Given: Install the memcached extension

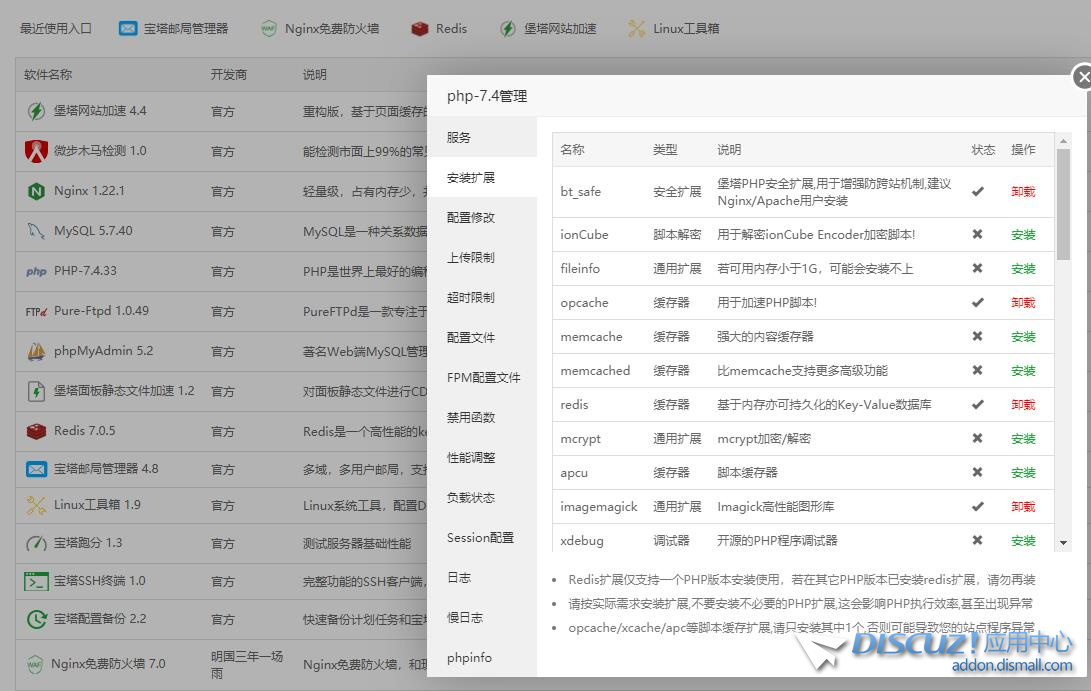Looking at the screenshot, I should 1023,370.
